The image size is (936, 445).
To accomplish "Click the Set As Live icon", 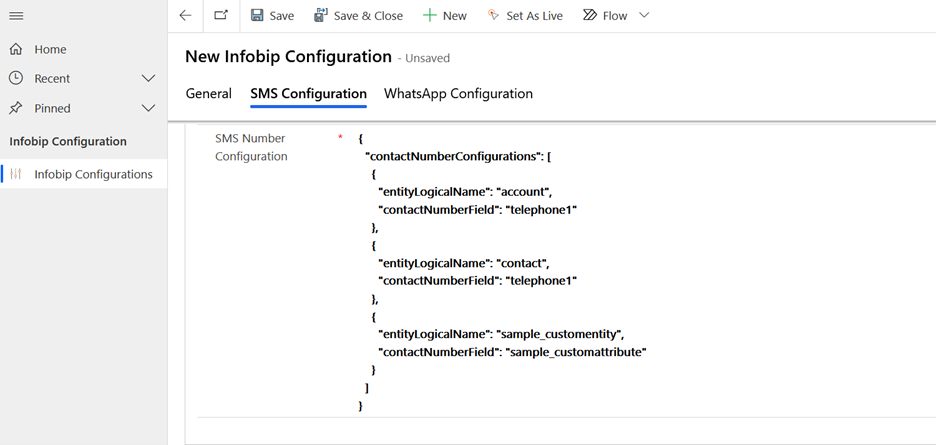I will coord(492,16).
